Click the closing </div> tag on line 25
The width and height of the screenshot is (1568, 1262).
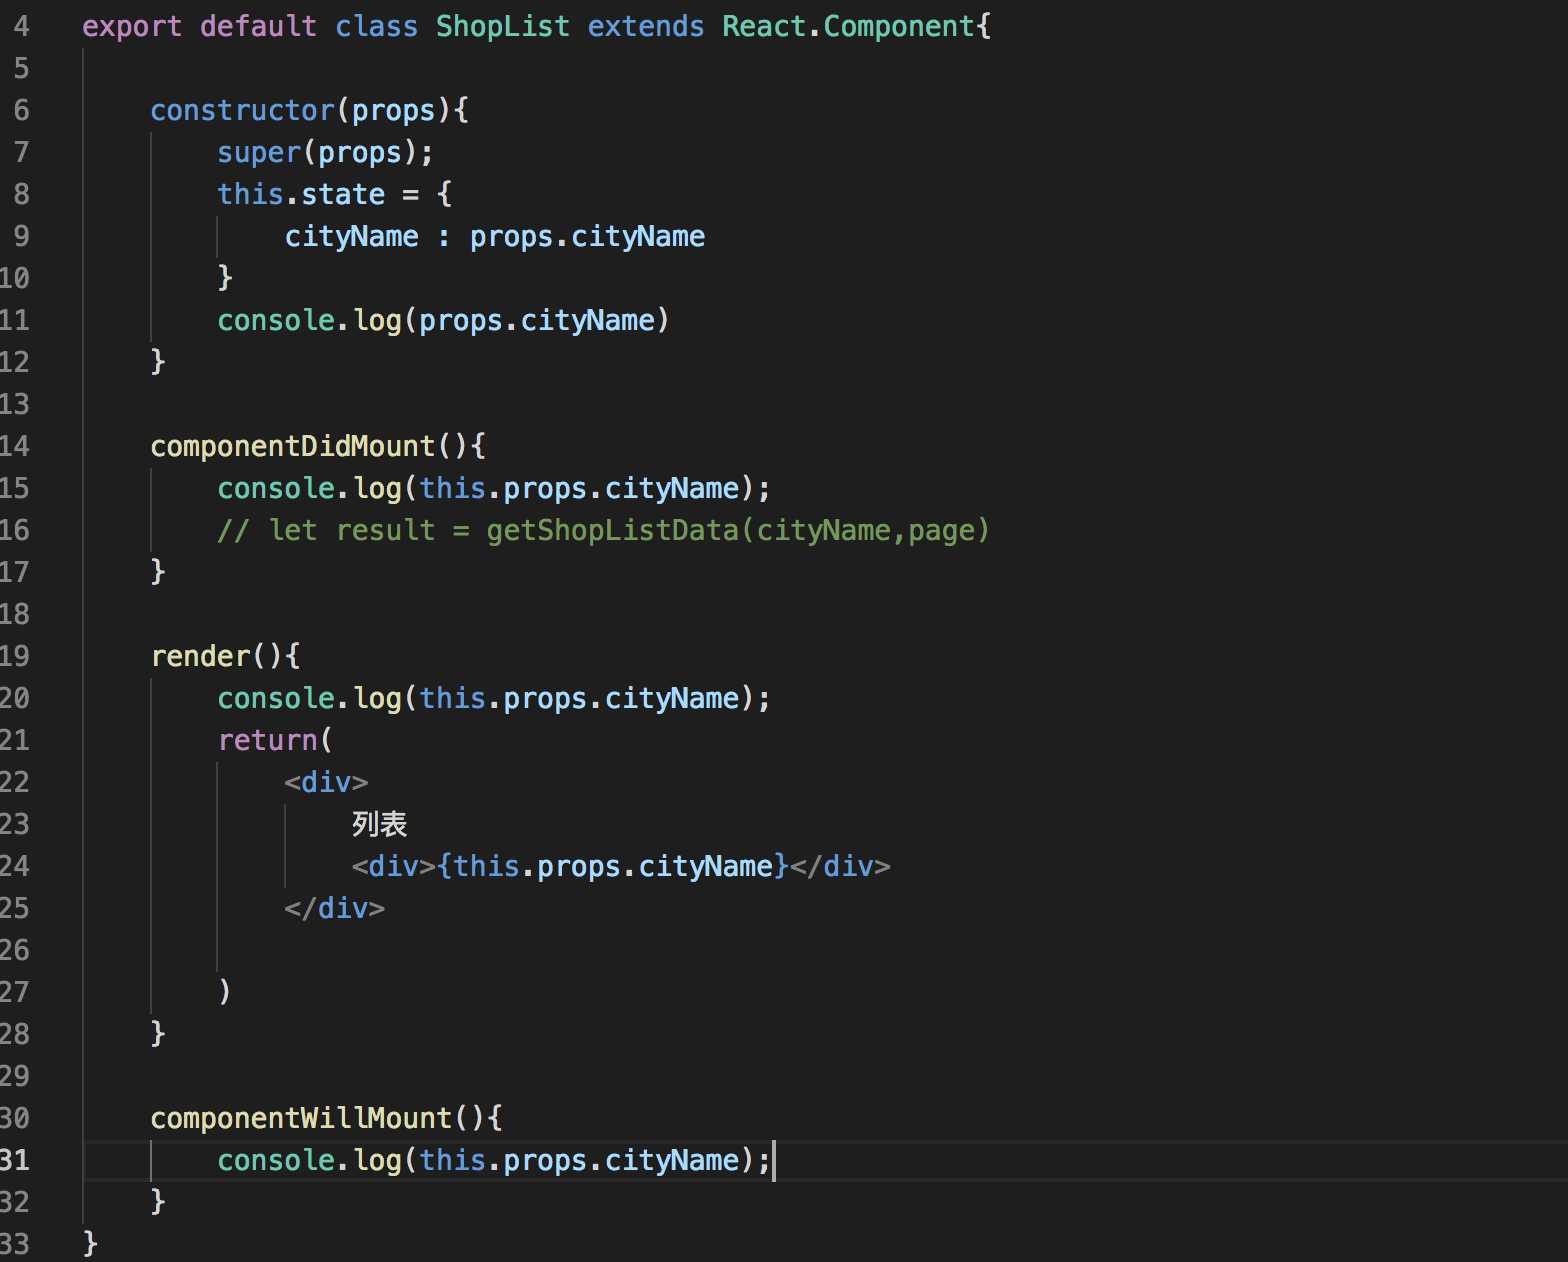tap(334, 908)
